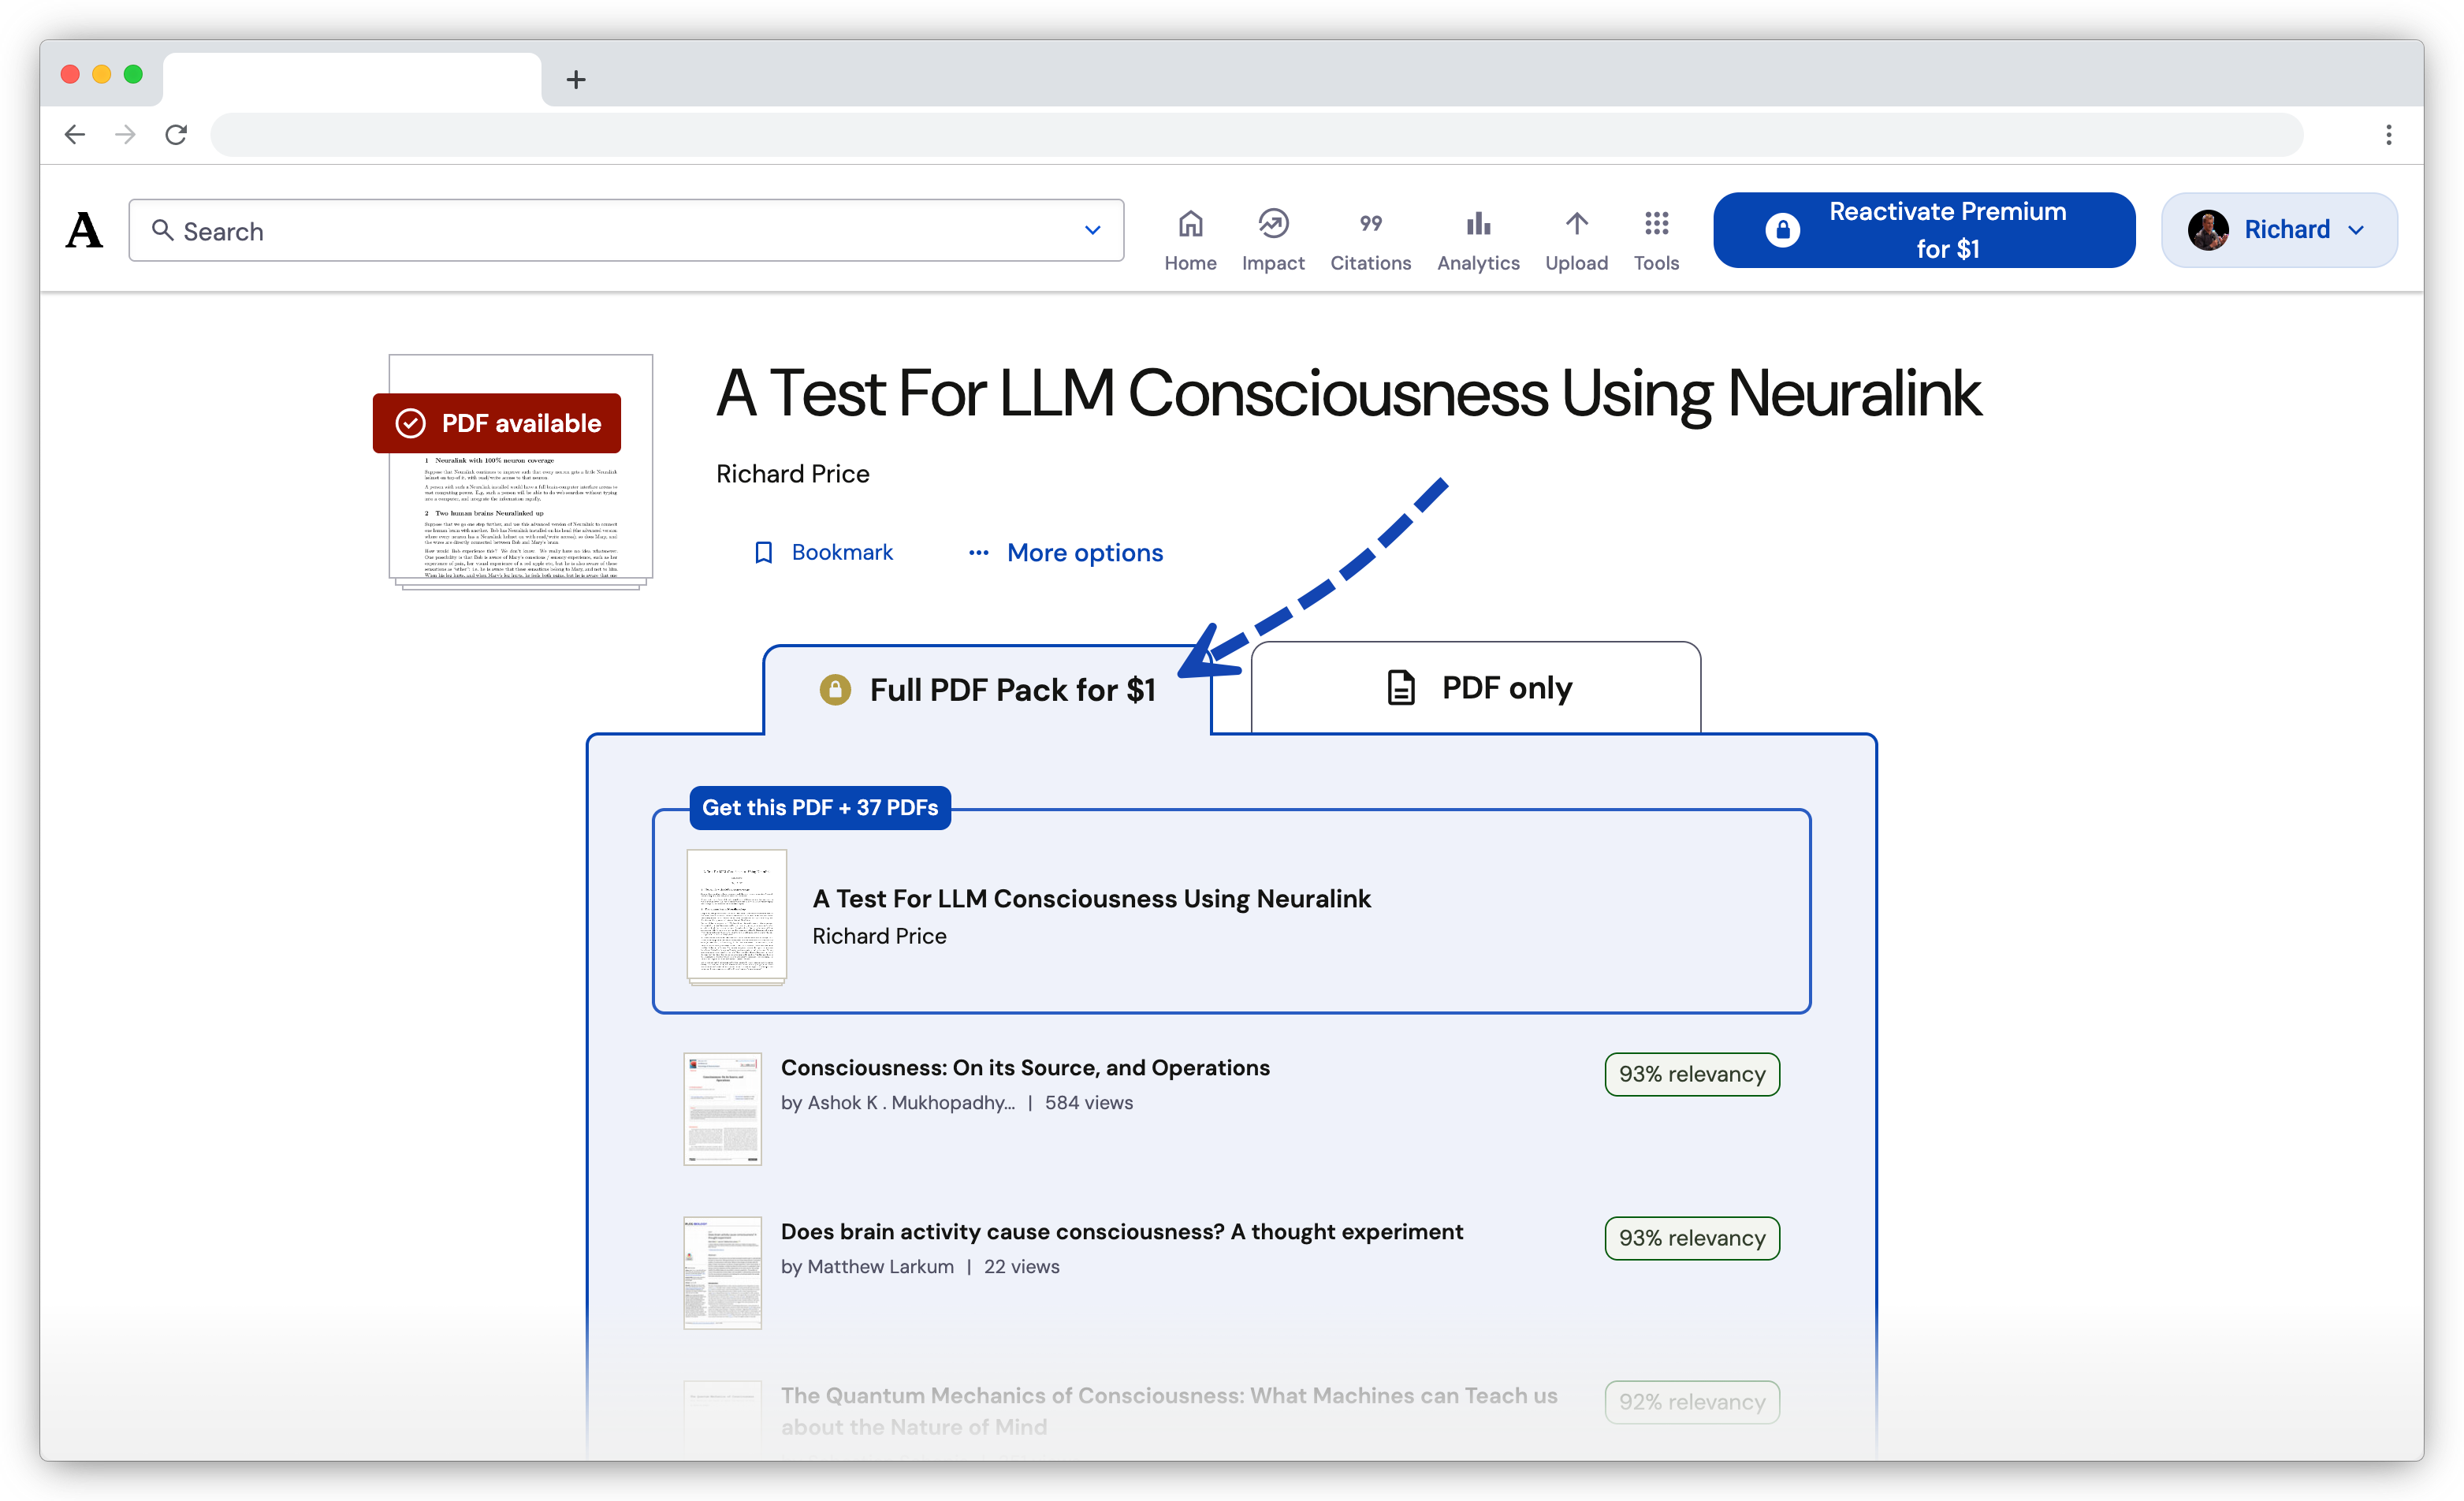Open the Analytics bar chart icon
The image size is (2464, 1501).
(1478, 224)
